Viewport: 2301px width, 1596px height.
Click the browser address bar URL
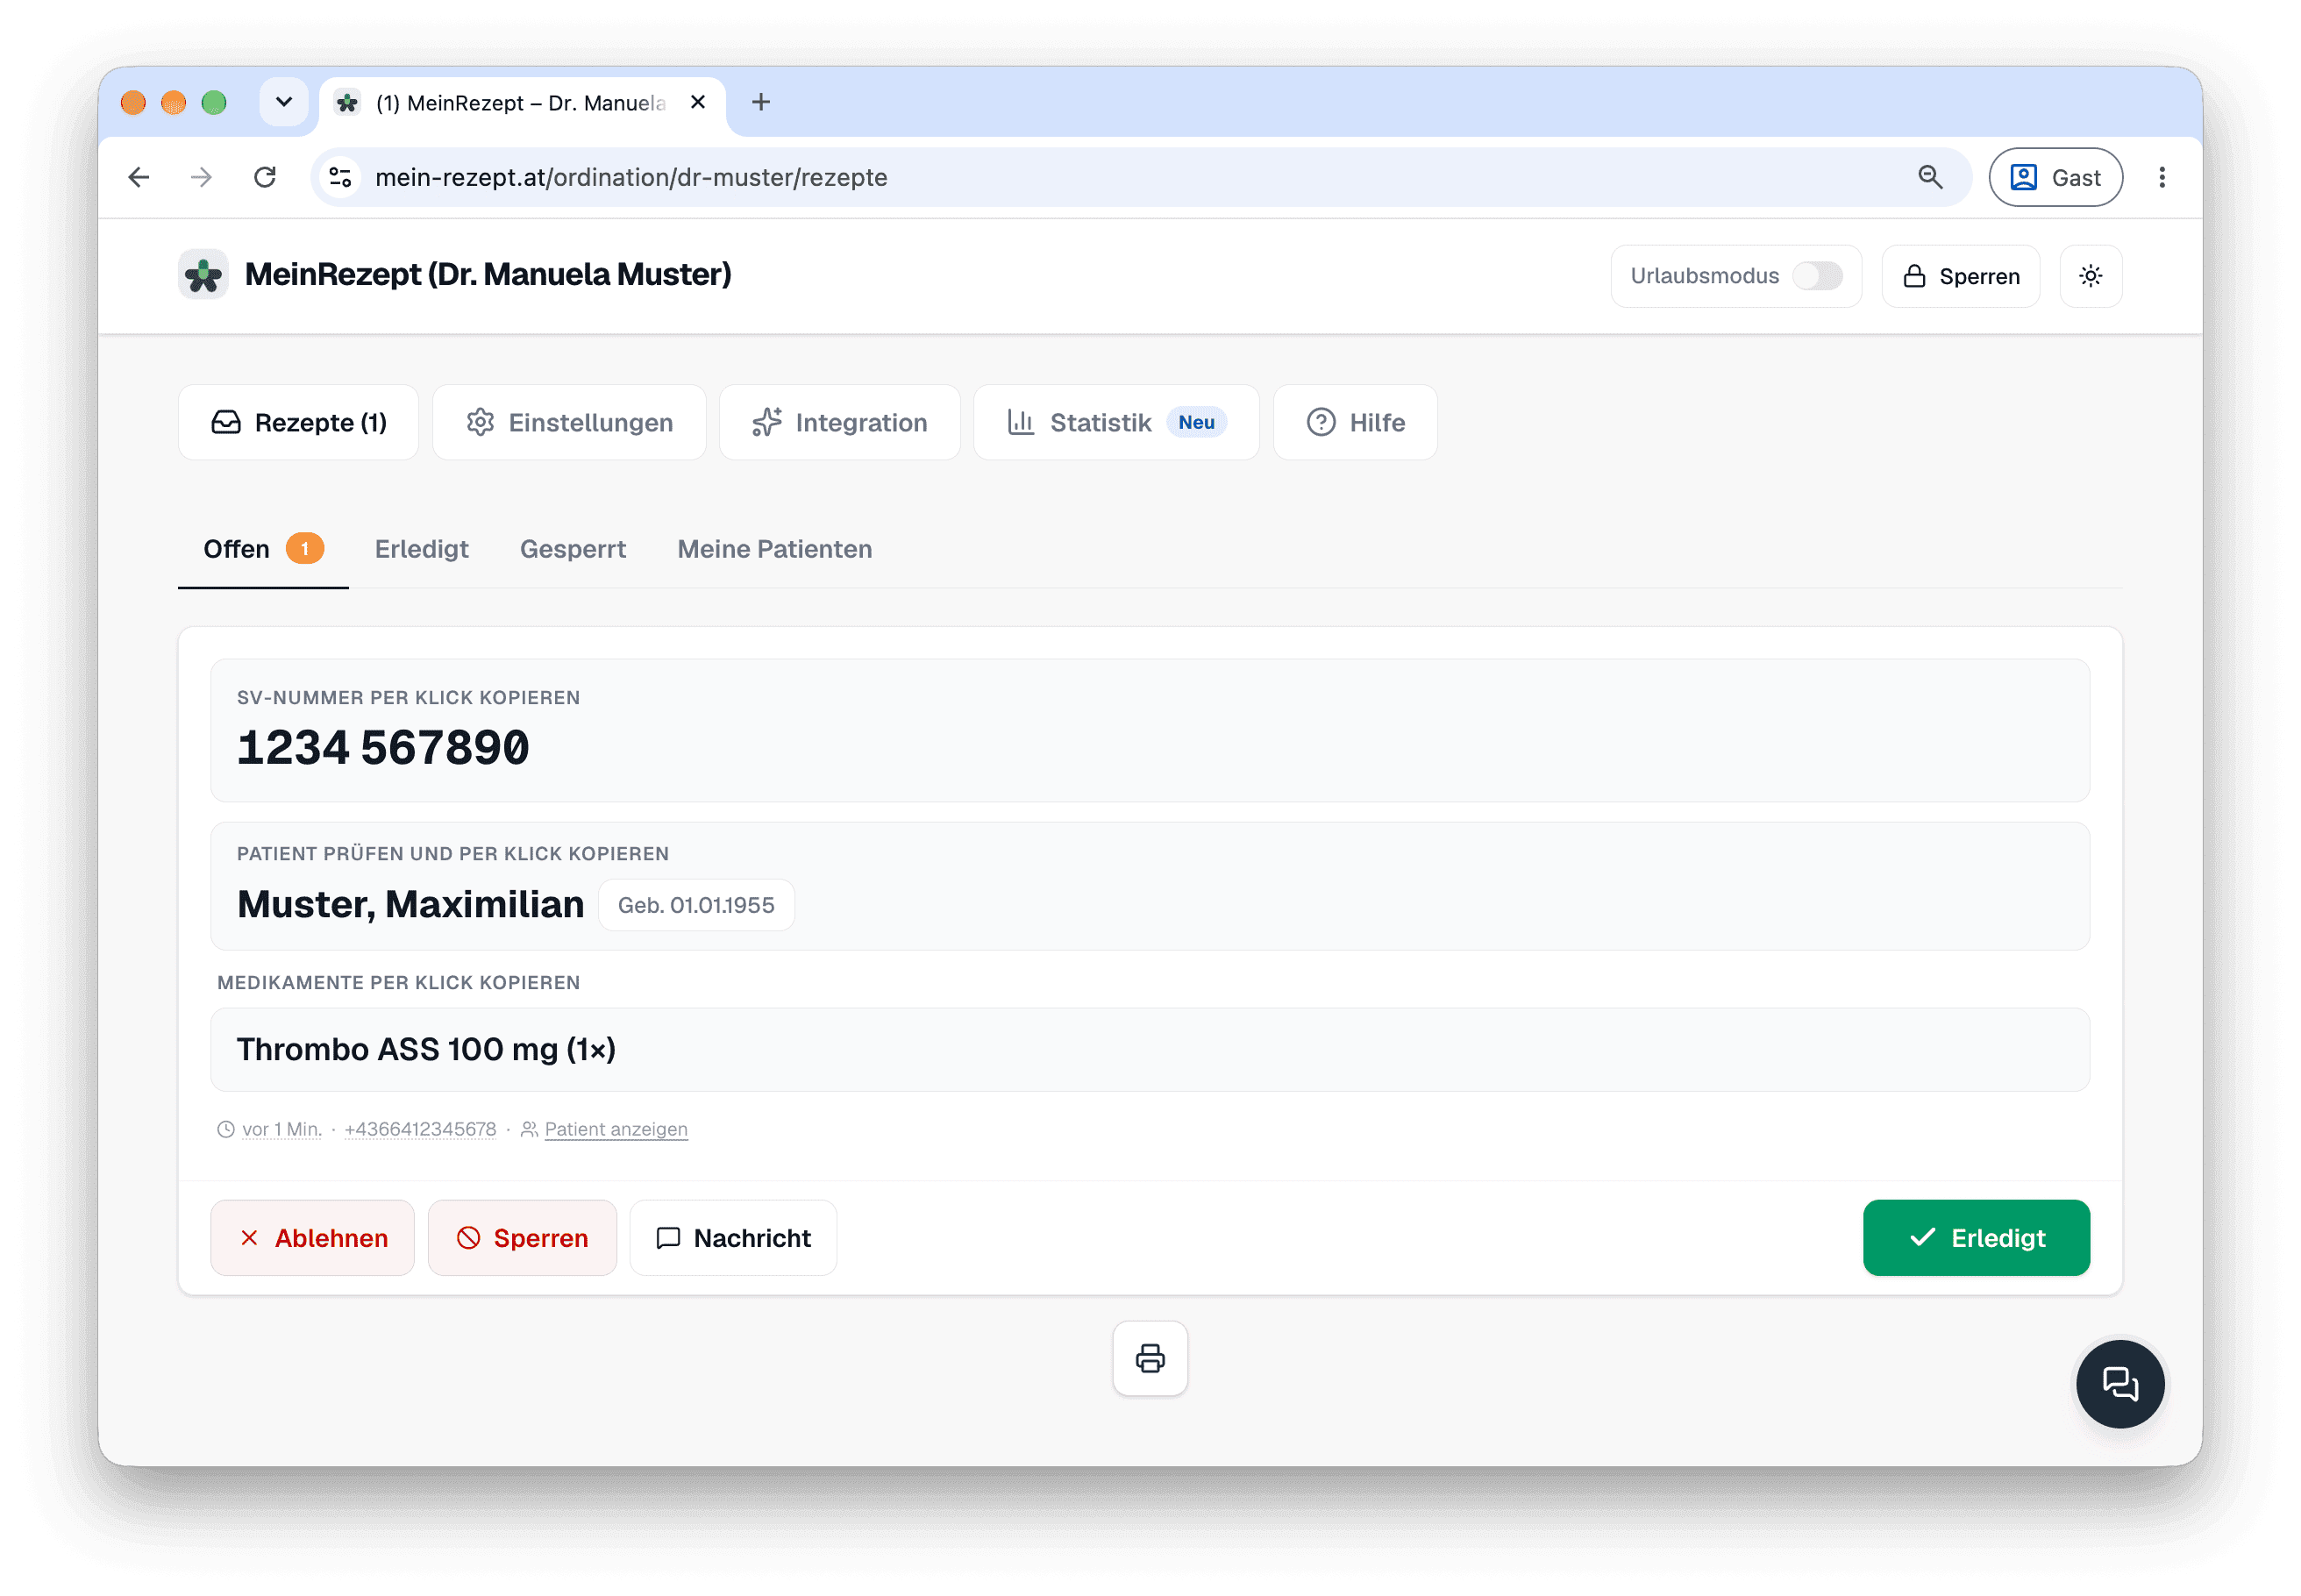click(x=631, y=177)
